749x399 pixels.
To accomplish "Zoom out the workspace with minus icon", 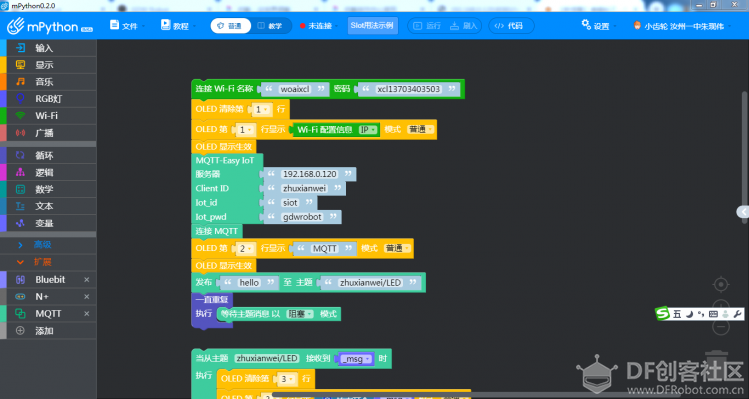I will click(x=721, y=327).
